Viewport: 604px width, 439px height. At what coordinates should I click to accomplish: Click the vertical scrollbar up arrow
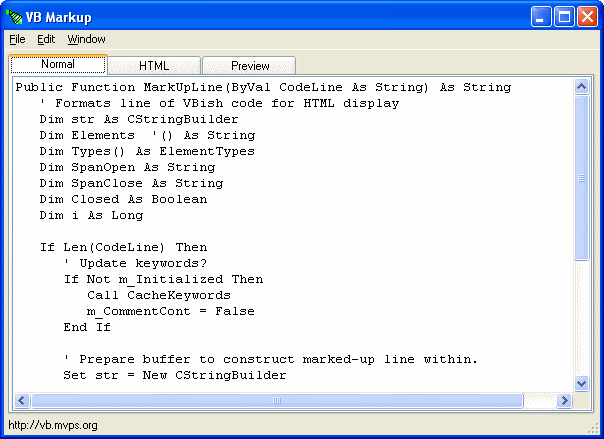pos(581,87)
